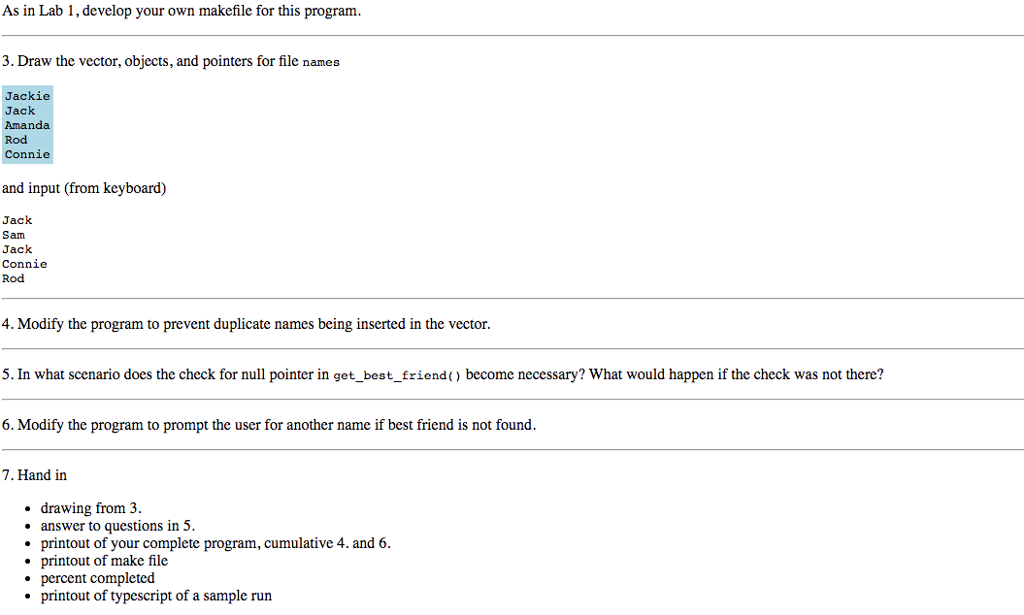Viewport: 1024px width, 615px height.
Task: Click last Rod in keyboard input list
Action: tap(13, 279)
